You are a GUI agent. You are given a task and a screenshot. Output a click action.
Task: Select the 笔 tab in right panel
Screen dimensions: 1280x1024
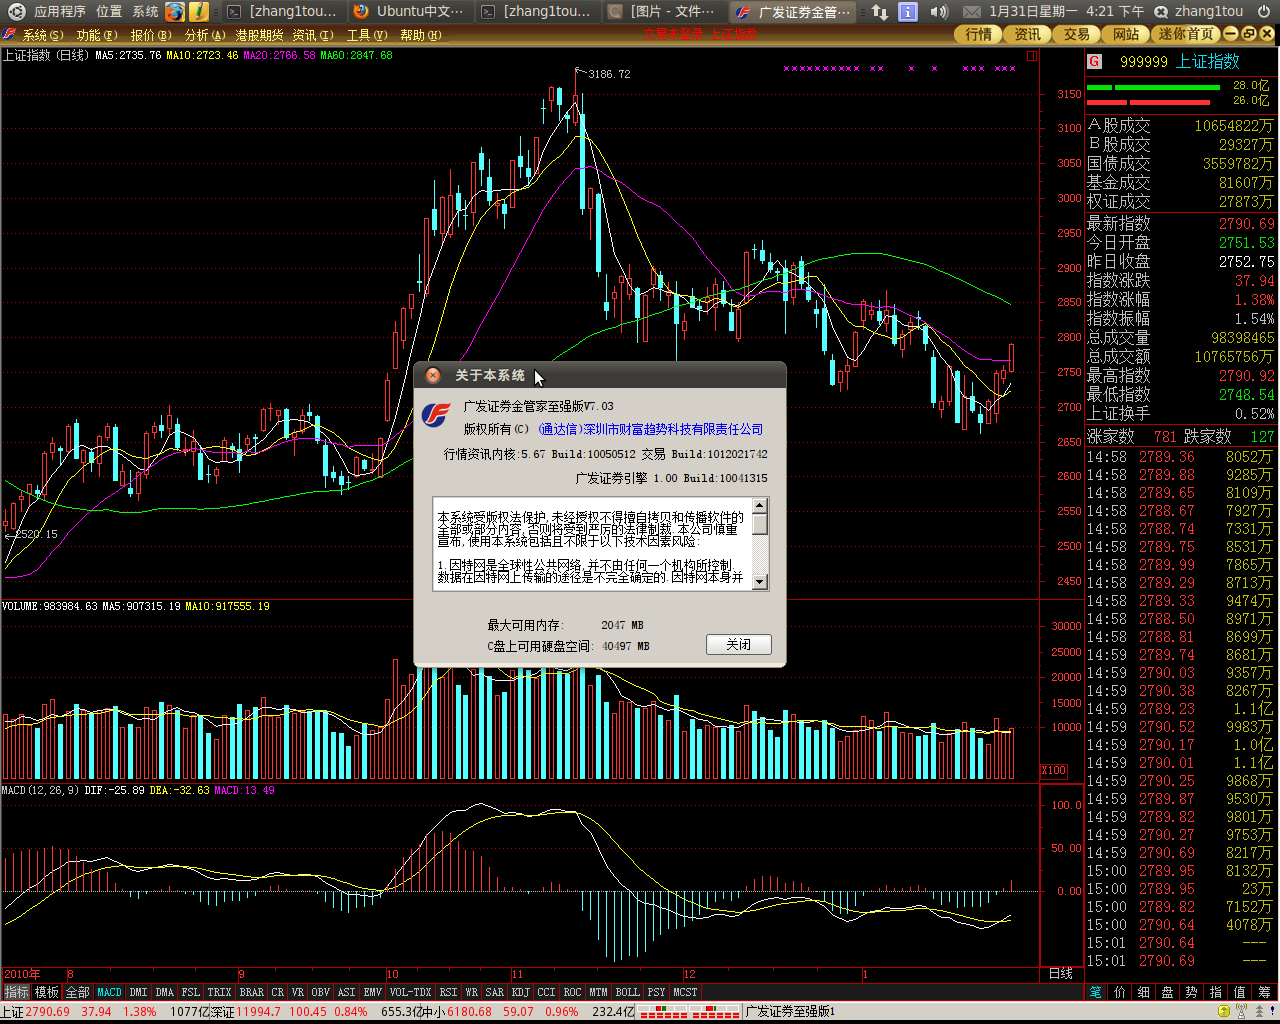[1096, 992]
